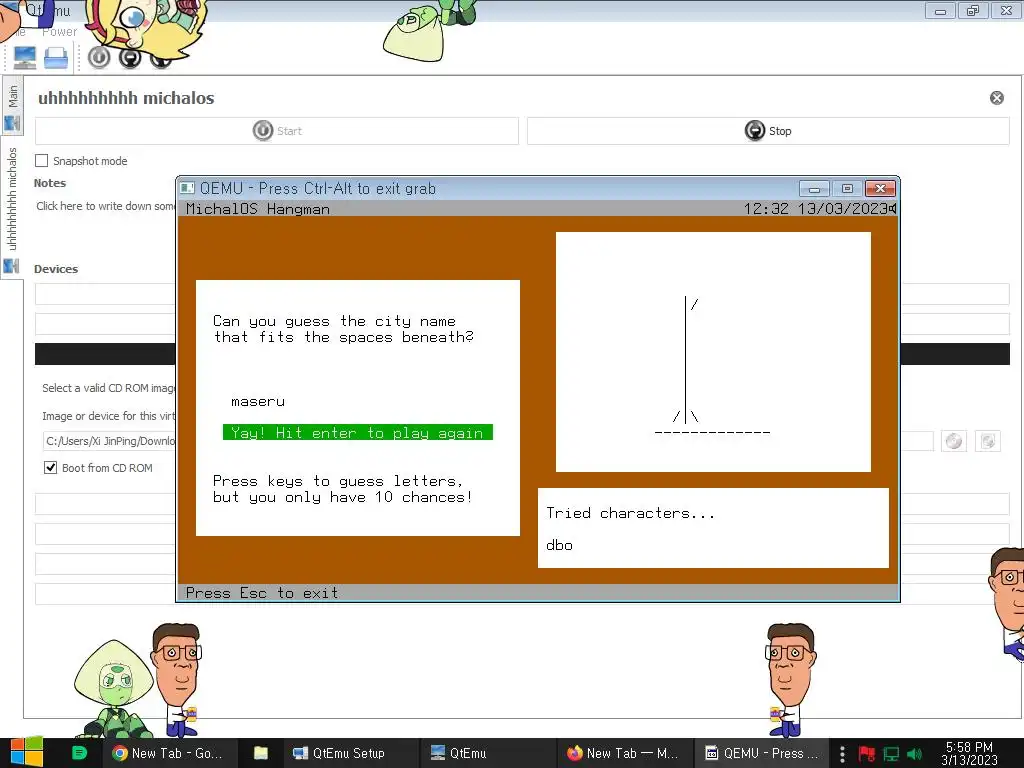The width and height of the screenshot is (1024, 768).
Task: Click the QEMU window title bar icon
Action: coord(187,188)
